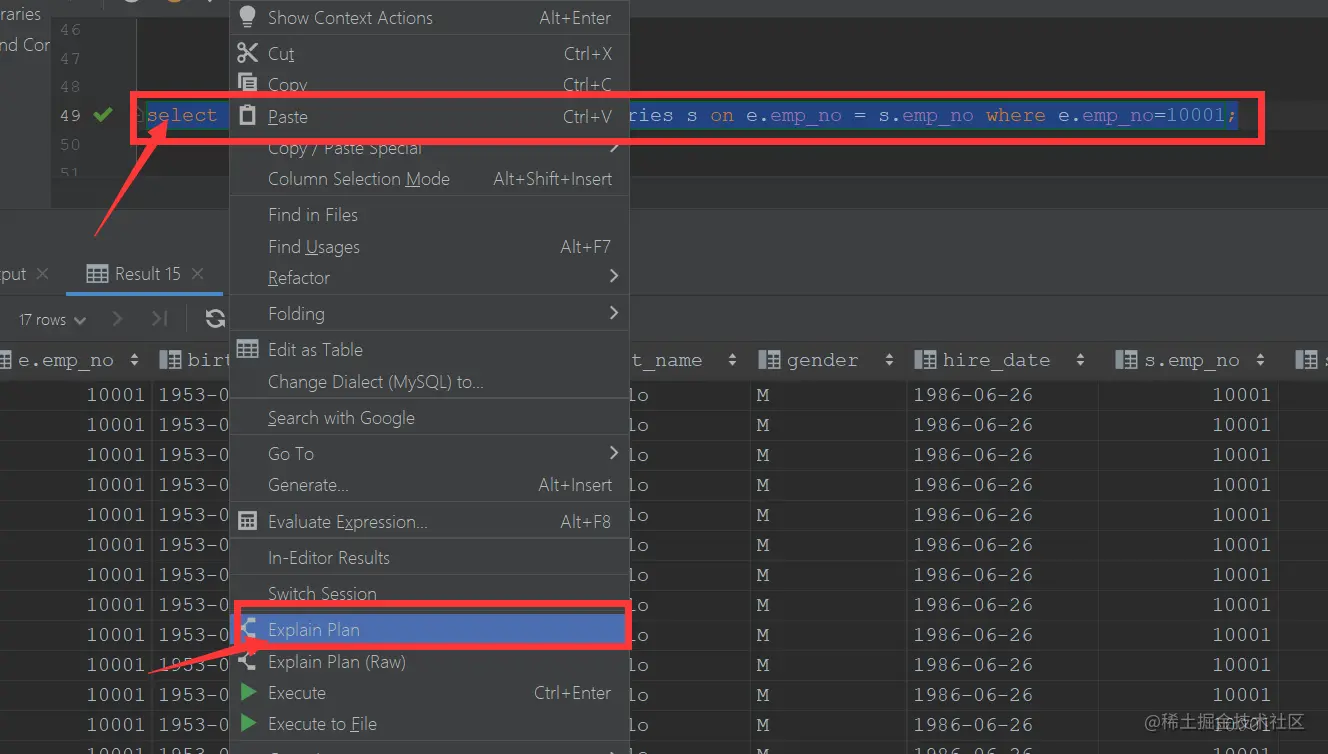Select Explain Plan (Raw) entry
Image resolution: width=1328 pixels, height=754 pixels.
pyautogui.click(x=429, y=661)
